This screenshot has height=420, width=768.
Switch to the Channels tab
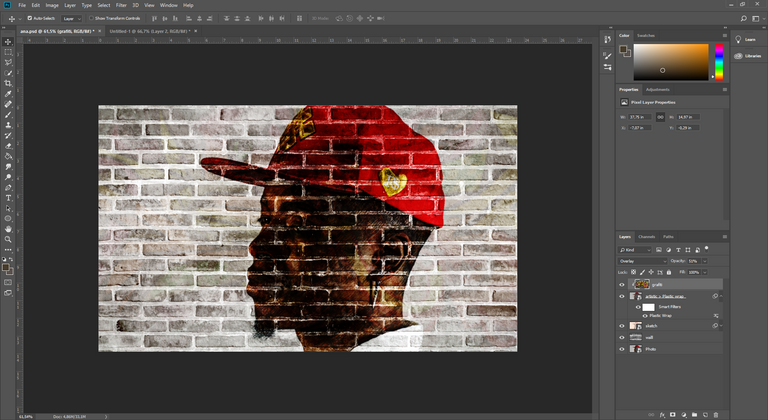[x=646, y=237]
